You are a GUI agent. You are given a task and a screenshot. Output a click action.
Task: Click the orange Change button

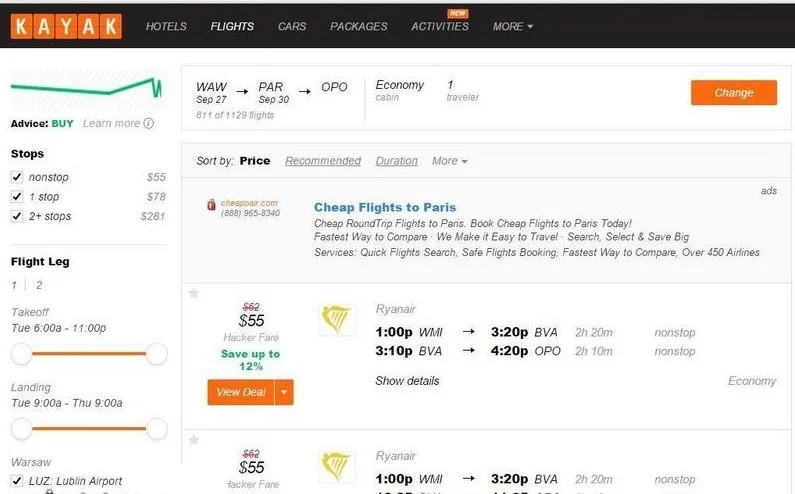(x=734, y=93)
